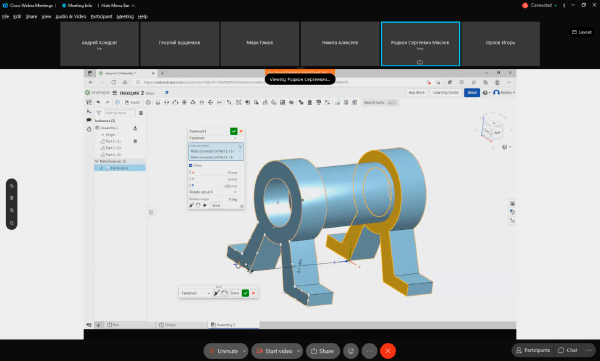This screenshot has width=600, height=361.
Task: Click the Share button in meeting controls
Action: pyautogui.click(x=323, y=351)
